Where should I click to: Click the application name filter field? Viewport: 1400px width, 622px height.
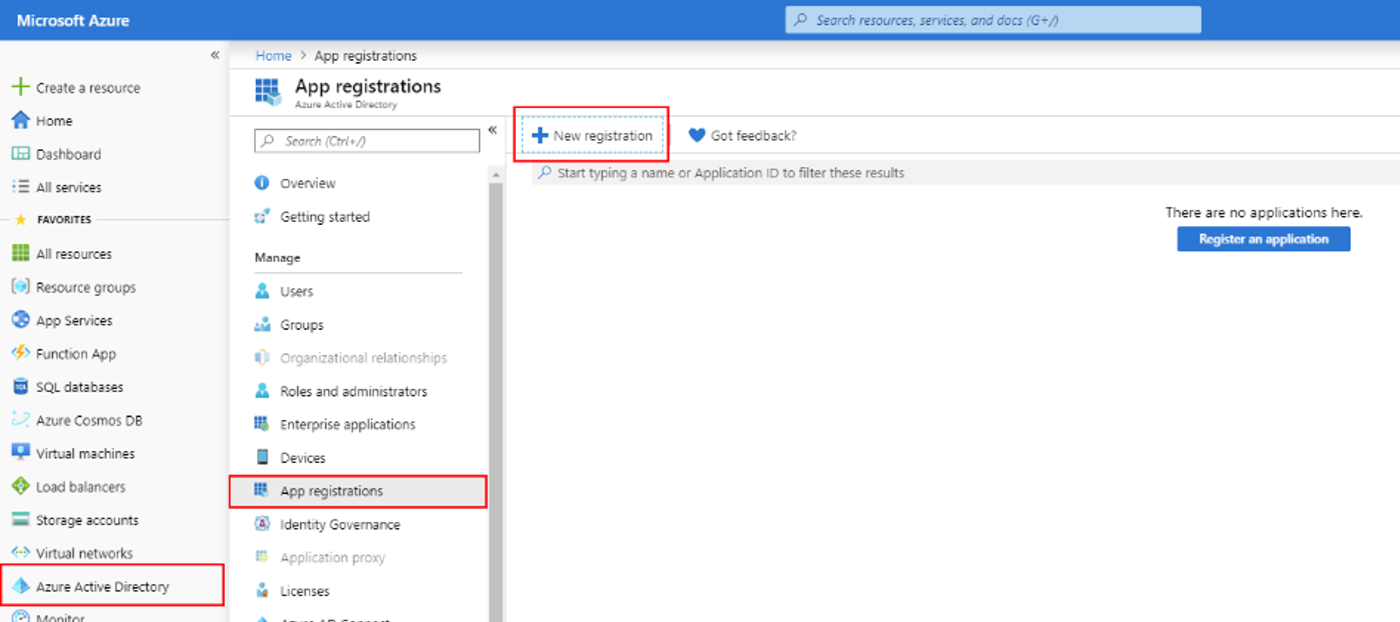730,173
